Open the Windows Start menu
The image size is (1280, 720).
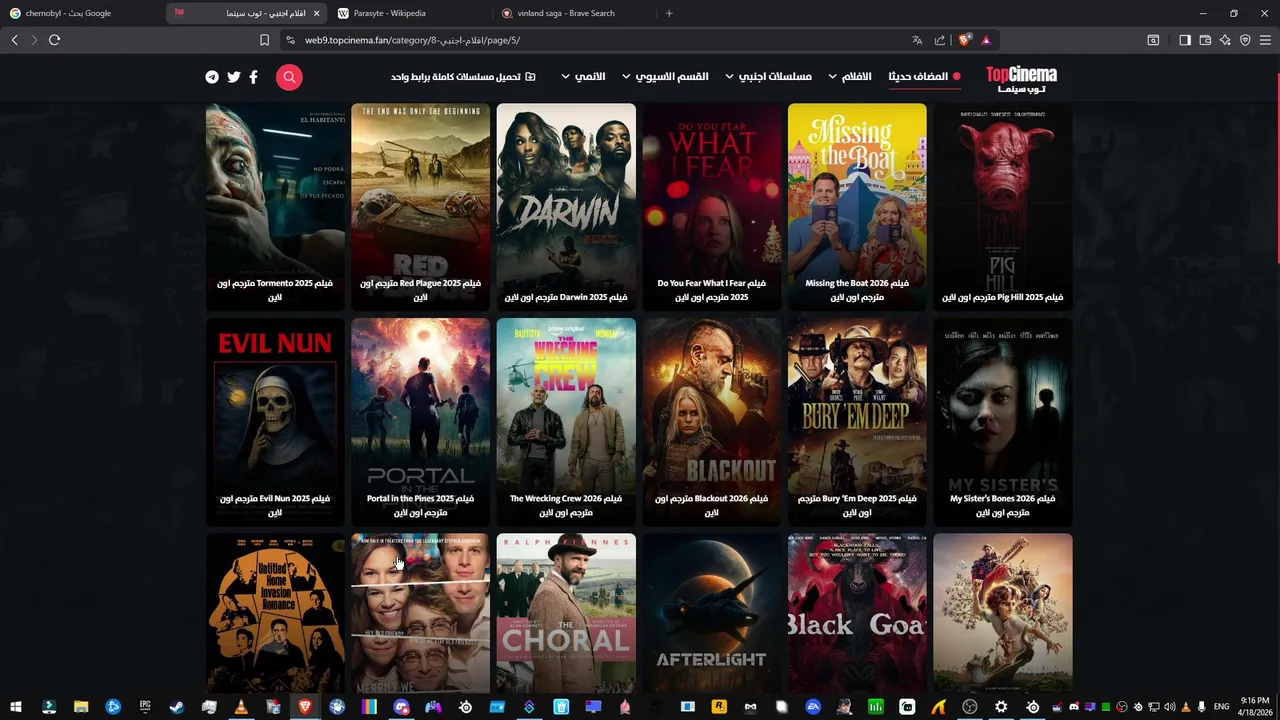pos(16,707)
